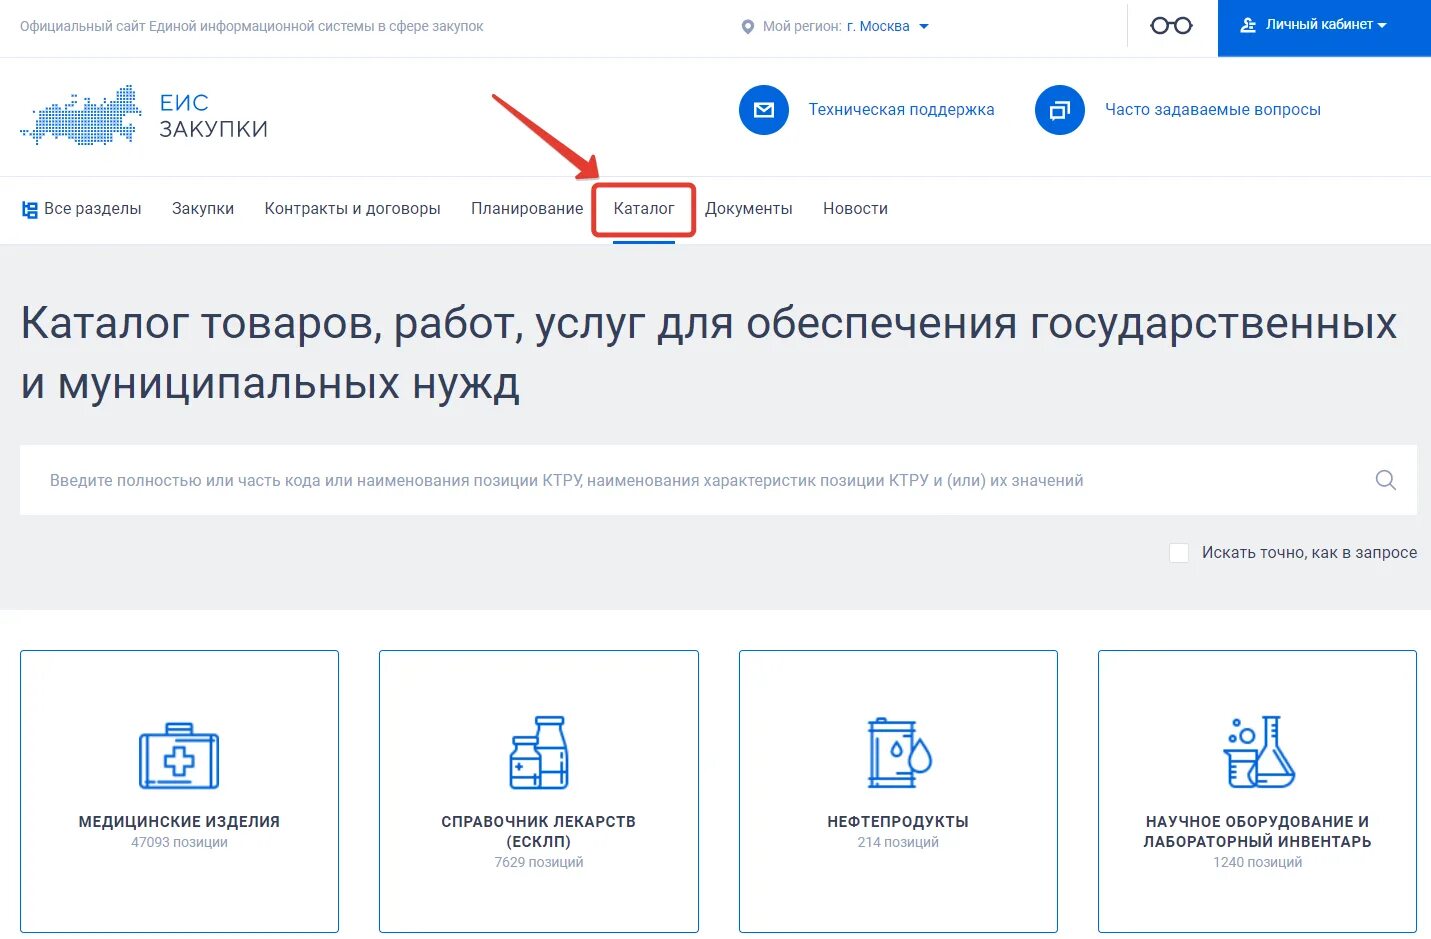Enable the Искать точно, как в запросе checkbox
Viewport: 1431px width, 939px height.
click(1179, 553)
